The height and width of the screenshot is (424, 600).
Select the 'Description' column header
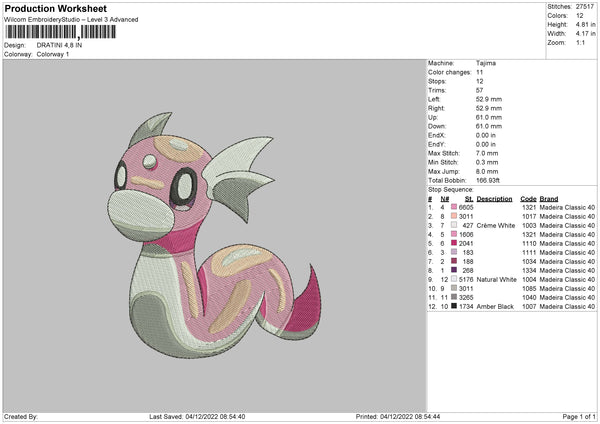(x=494, y=199)
